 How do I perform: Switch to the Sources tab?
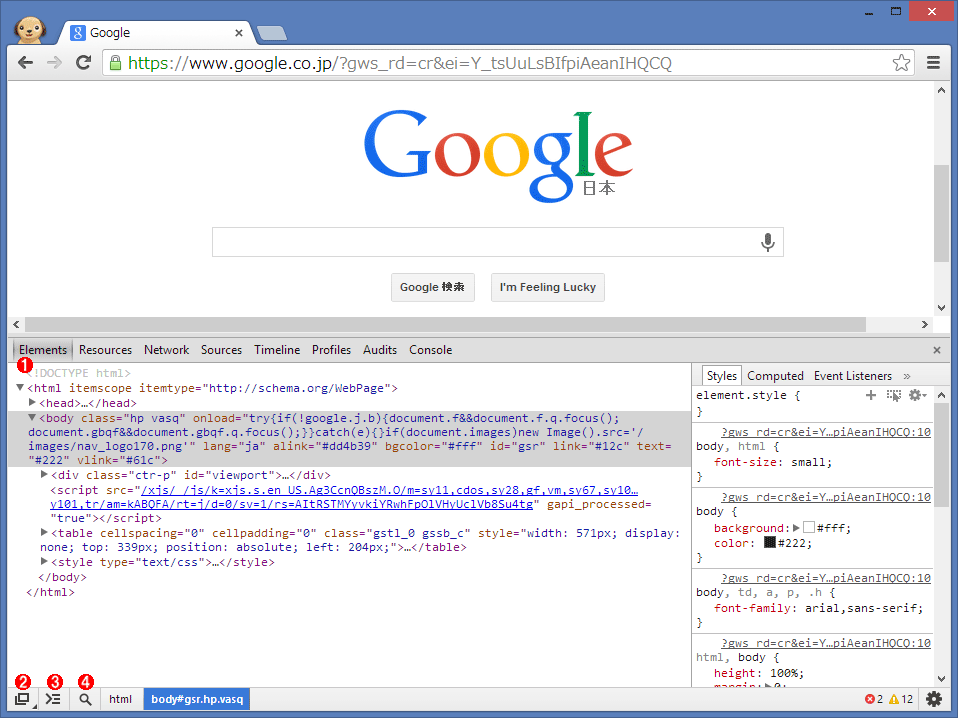click(221, 350)
